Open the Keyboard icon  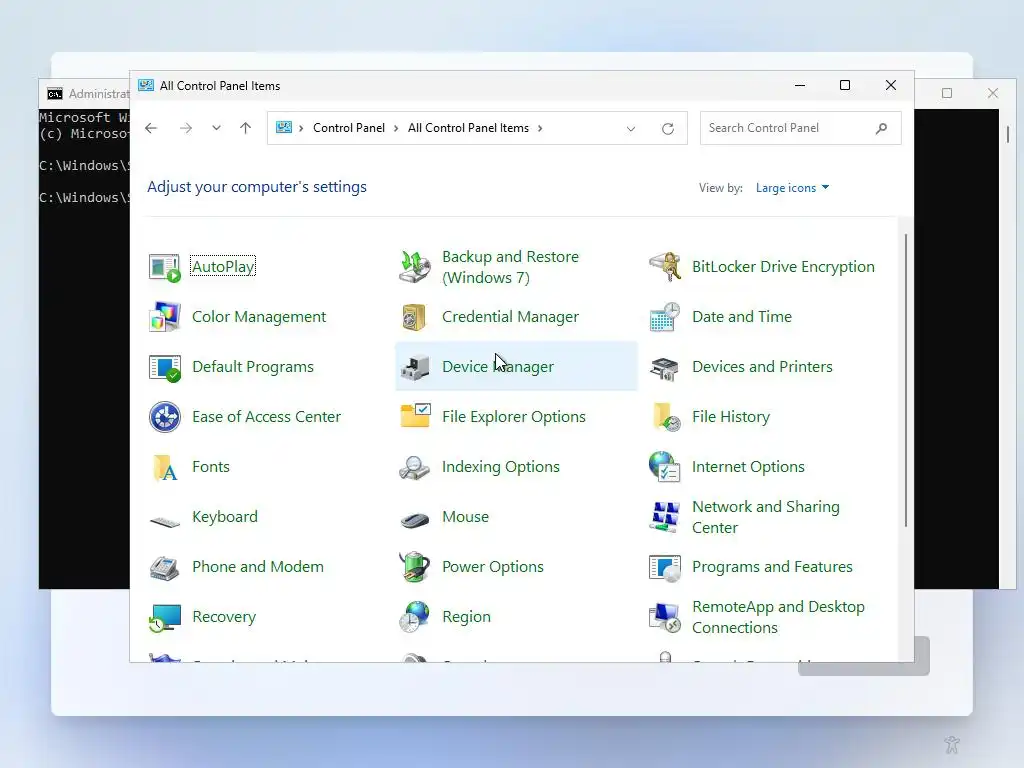(165, 520)
